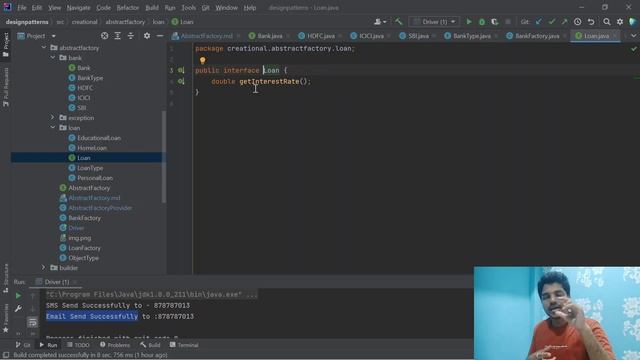Open the Problems tool window
The image size is (640, 360).
115,345
